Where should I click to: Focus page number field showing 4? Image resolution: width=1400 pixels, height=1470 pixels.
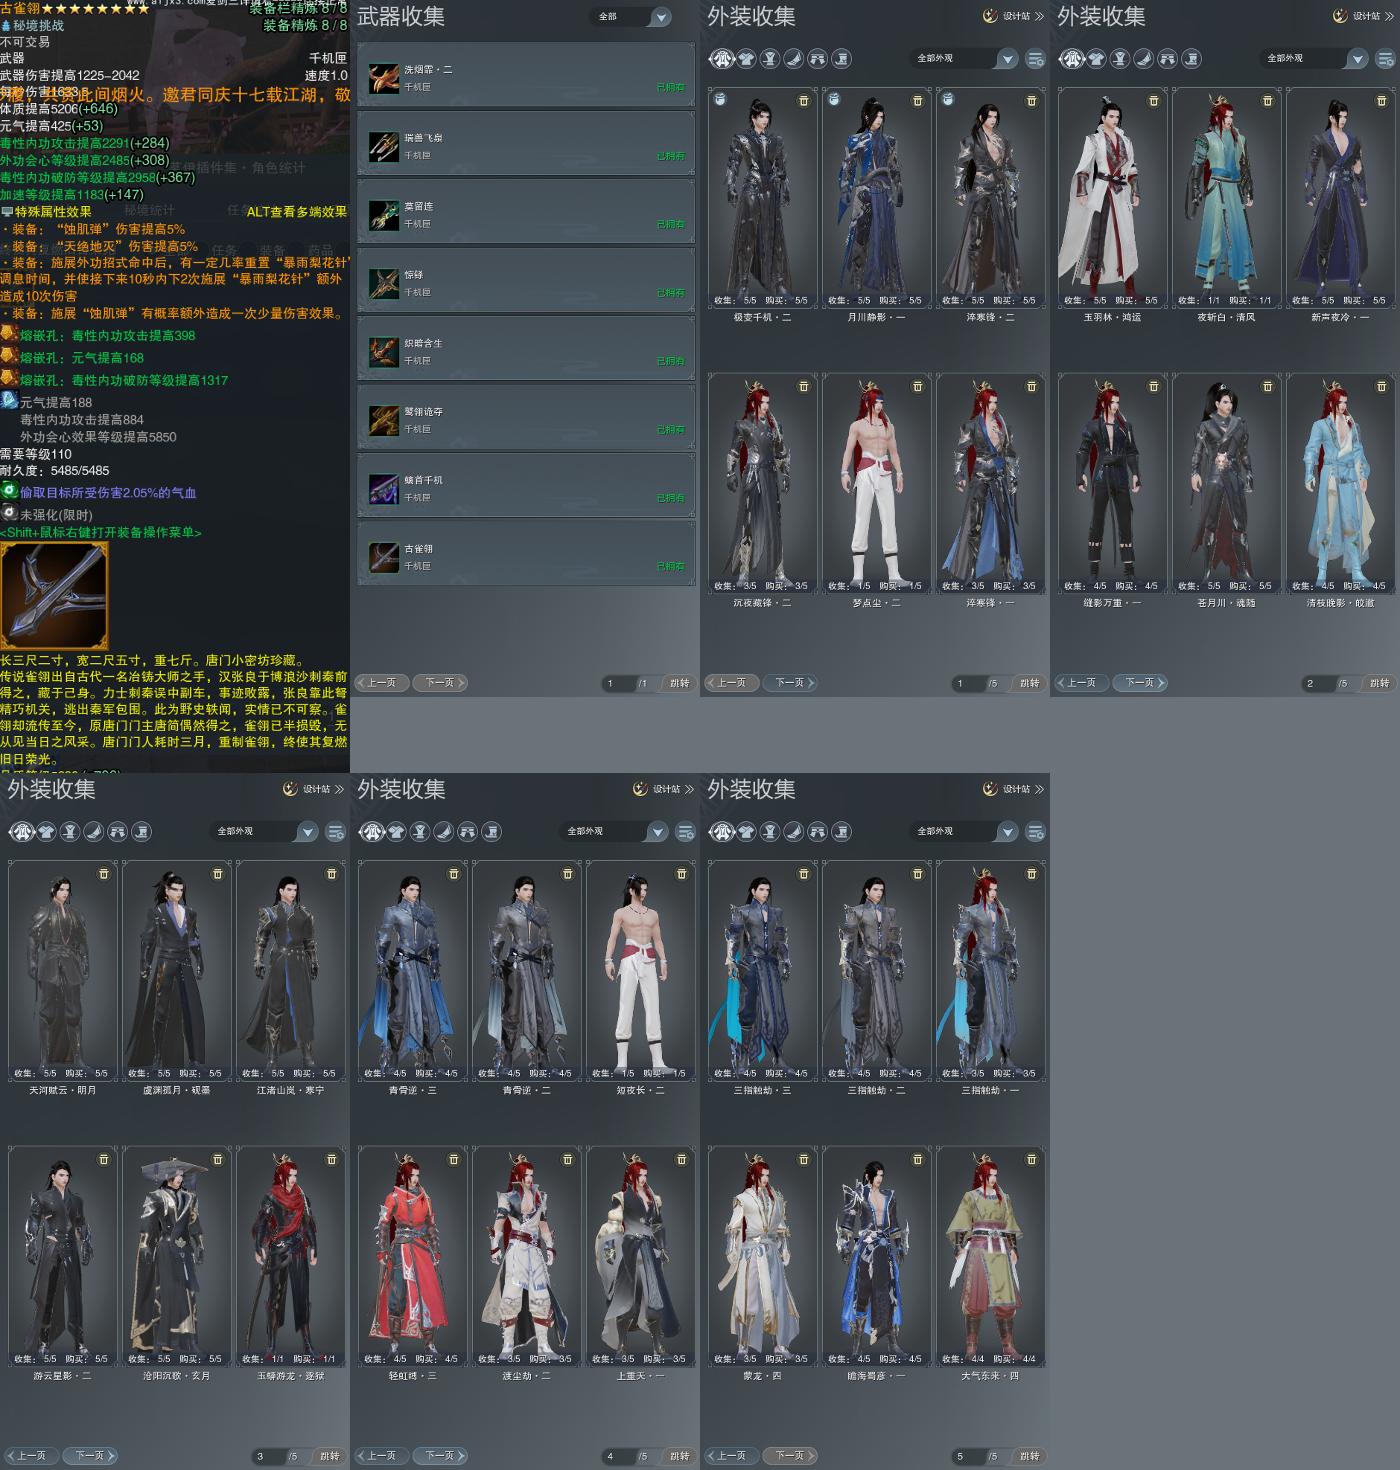(618, 1456)
